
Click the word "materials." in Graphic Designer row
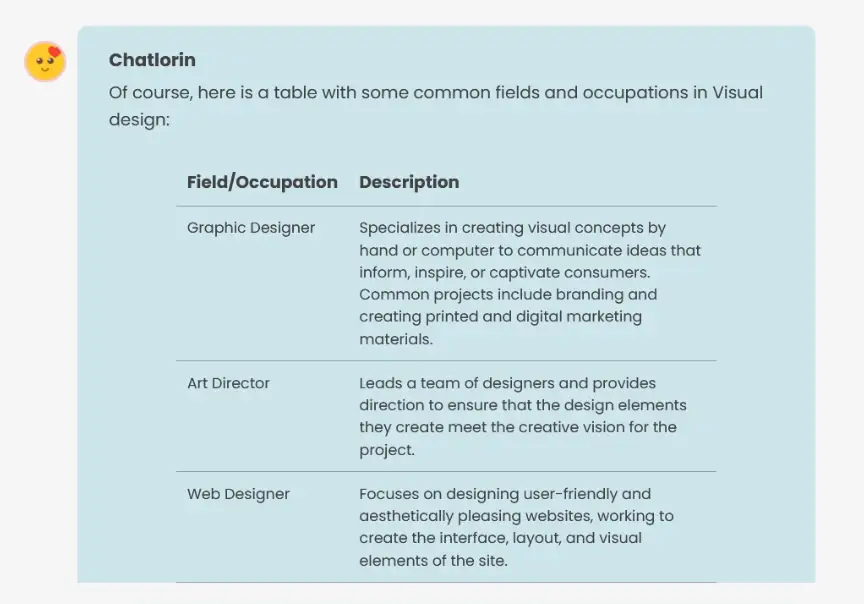click(x=396, y=339)
